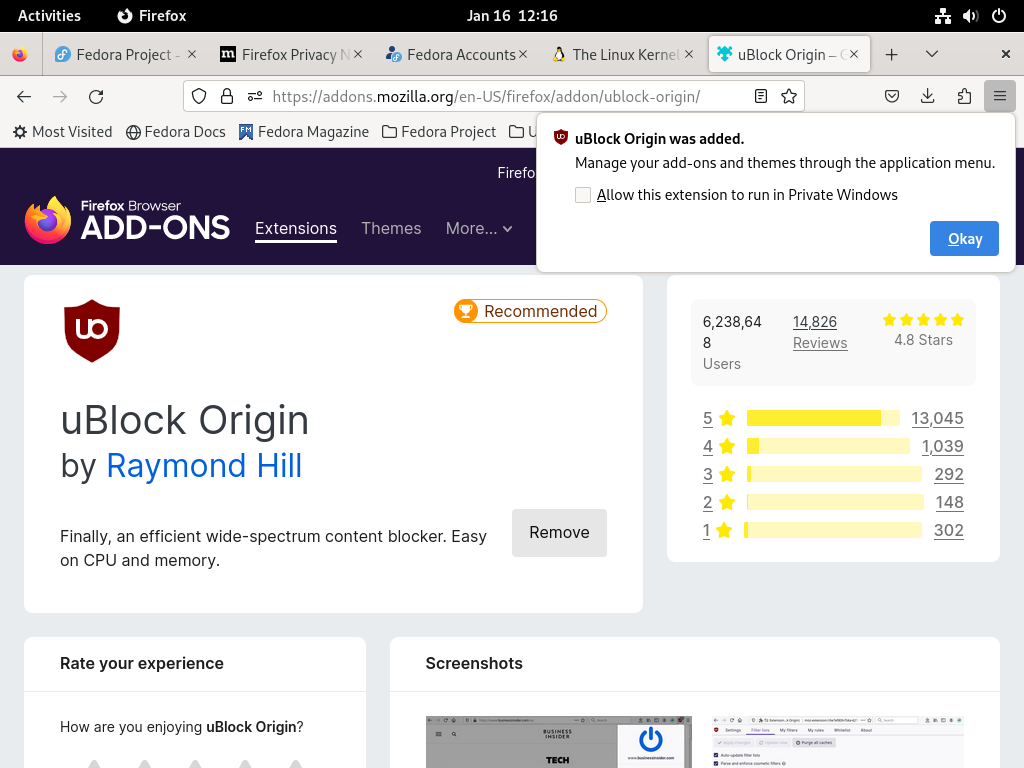Close the uBlock Origin tab

tap(854, 54)
